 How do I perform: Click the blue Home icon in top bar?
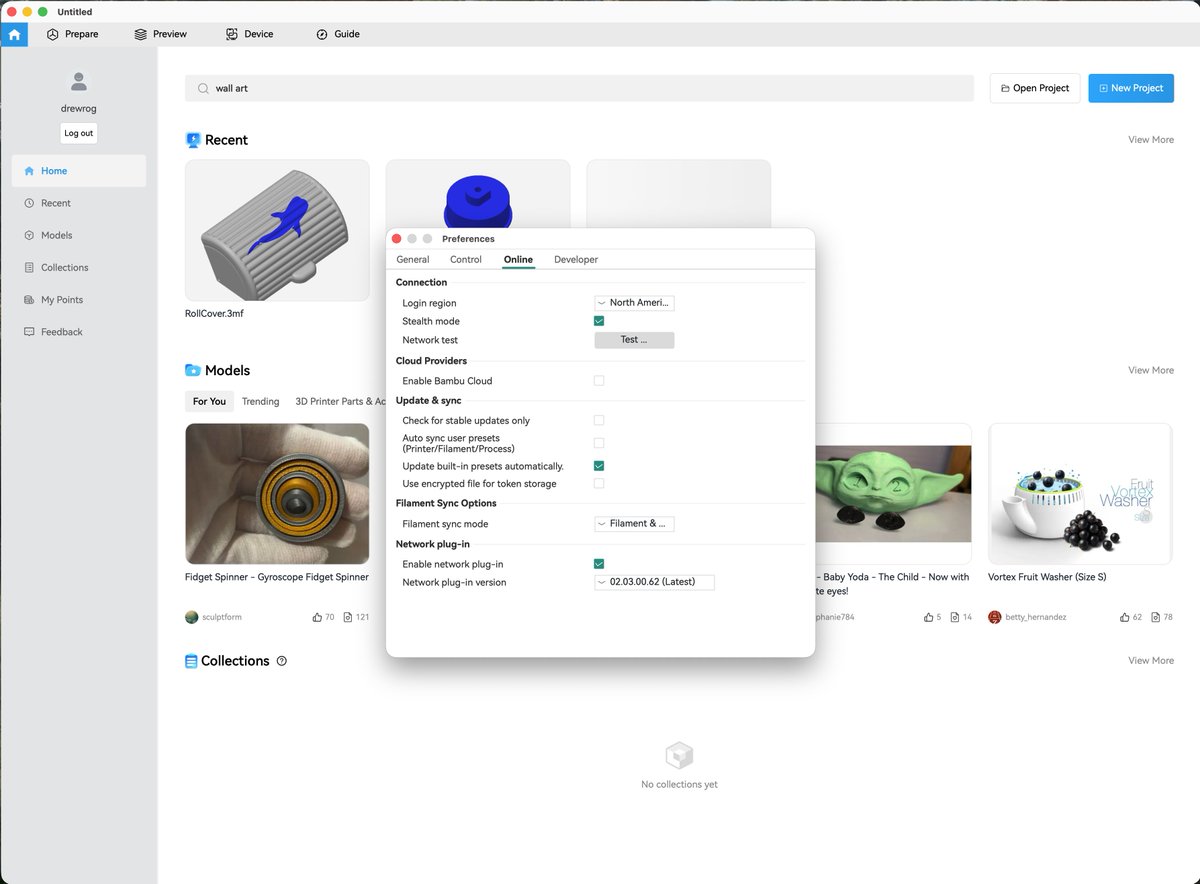(14, 34)
